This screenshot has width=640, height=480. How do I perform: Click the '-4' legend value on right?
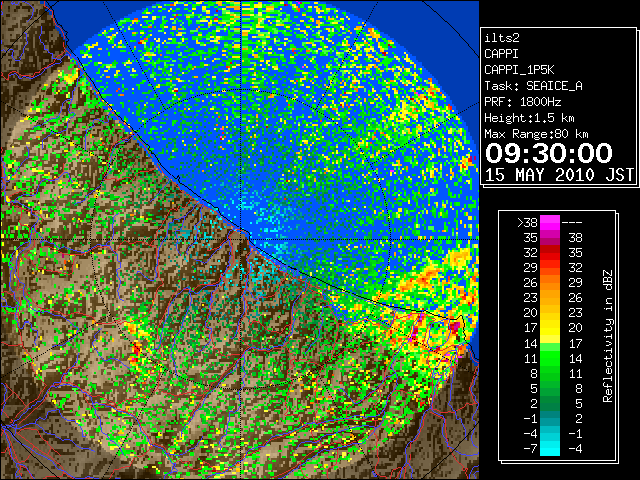[x=575, y=449]
